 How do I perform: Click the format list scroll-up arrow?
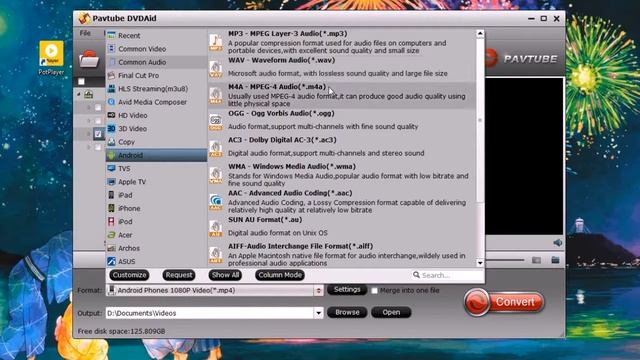480,33
